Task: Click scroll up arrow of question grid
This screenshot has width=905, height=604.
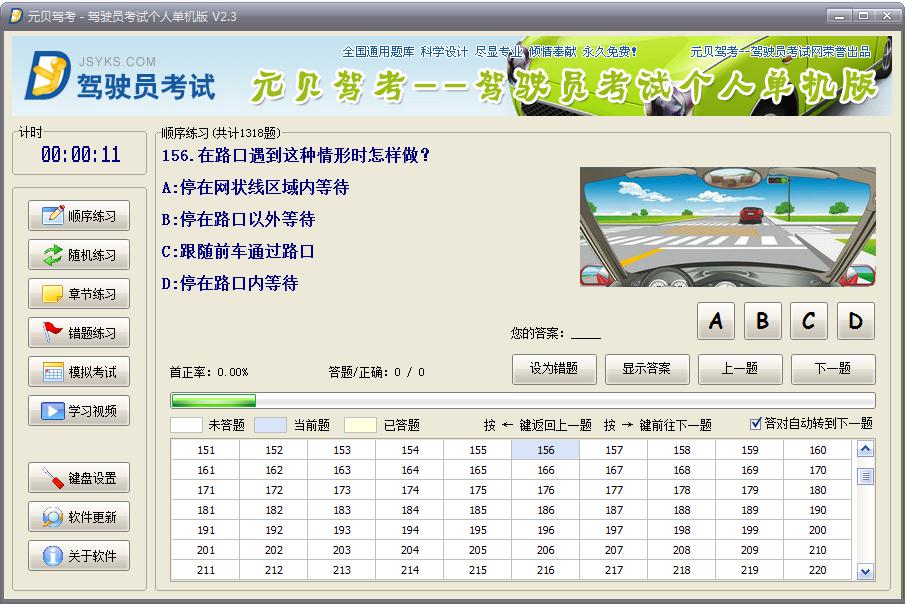Action: 865,449
